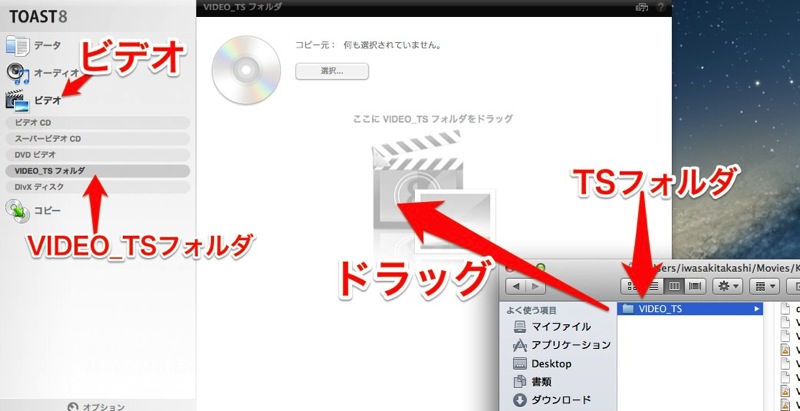The height and width of the screenshot is (411, 800).
Task: Open 書類 in Finder sidebar
Action: click(x=533, y=381)
